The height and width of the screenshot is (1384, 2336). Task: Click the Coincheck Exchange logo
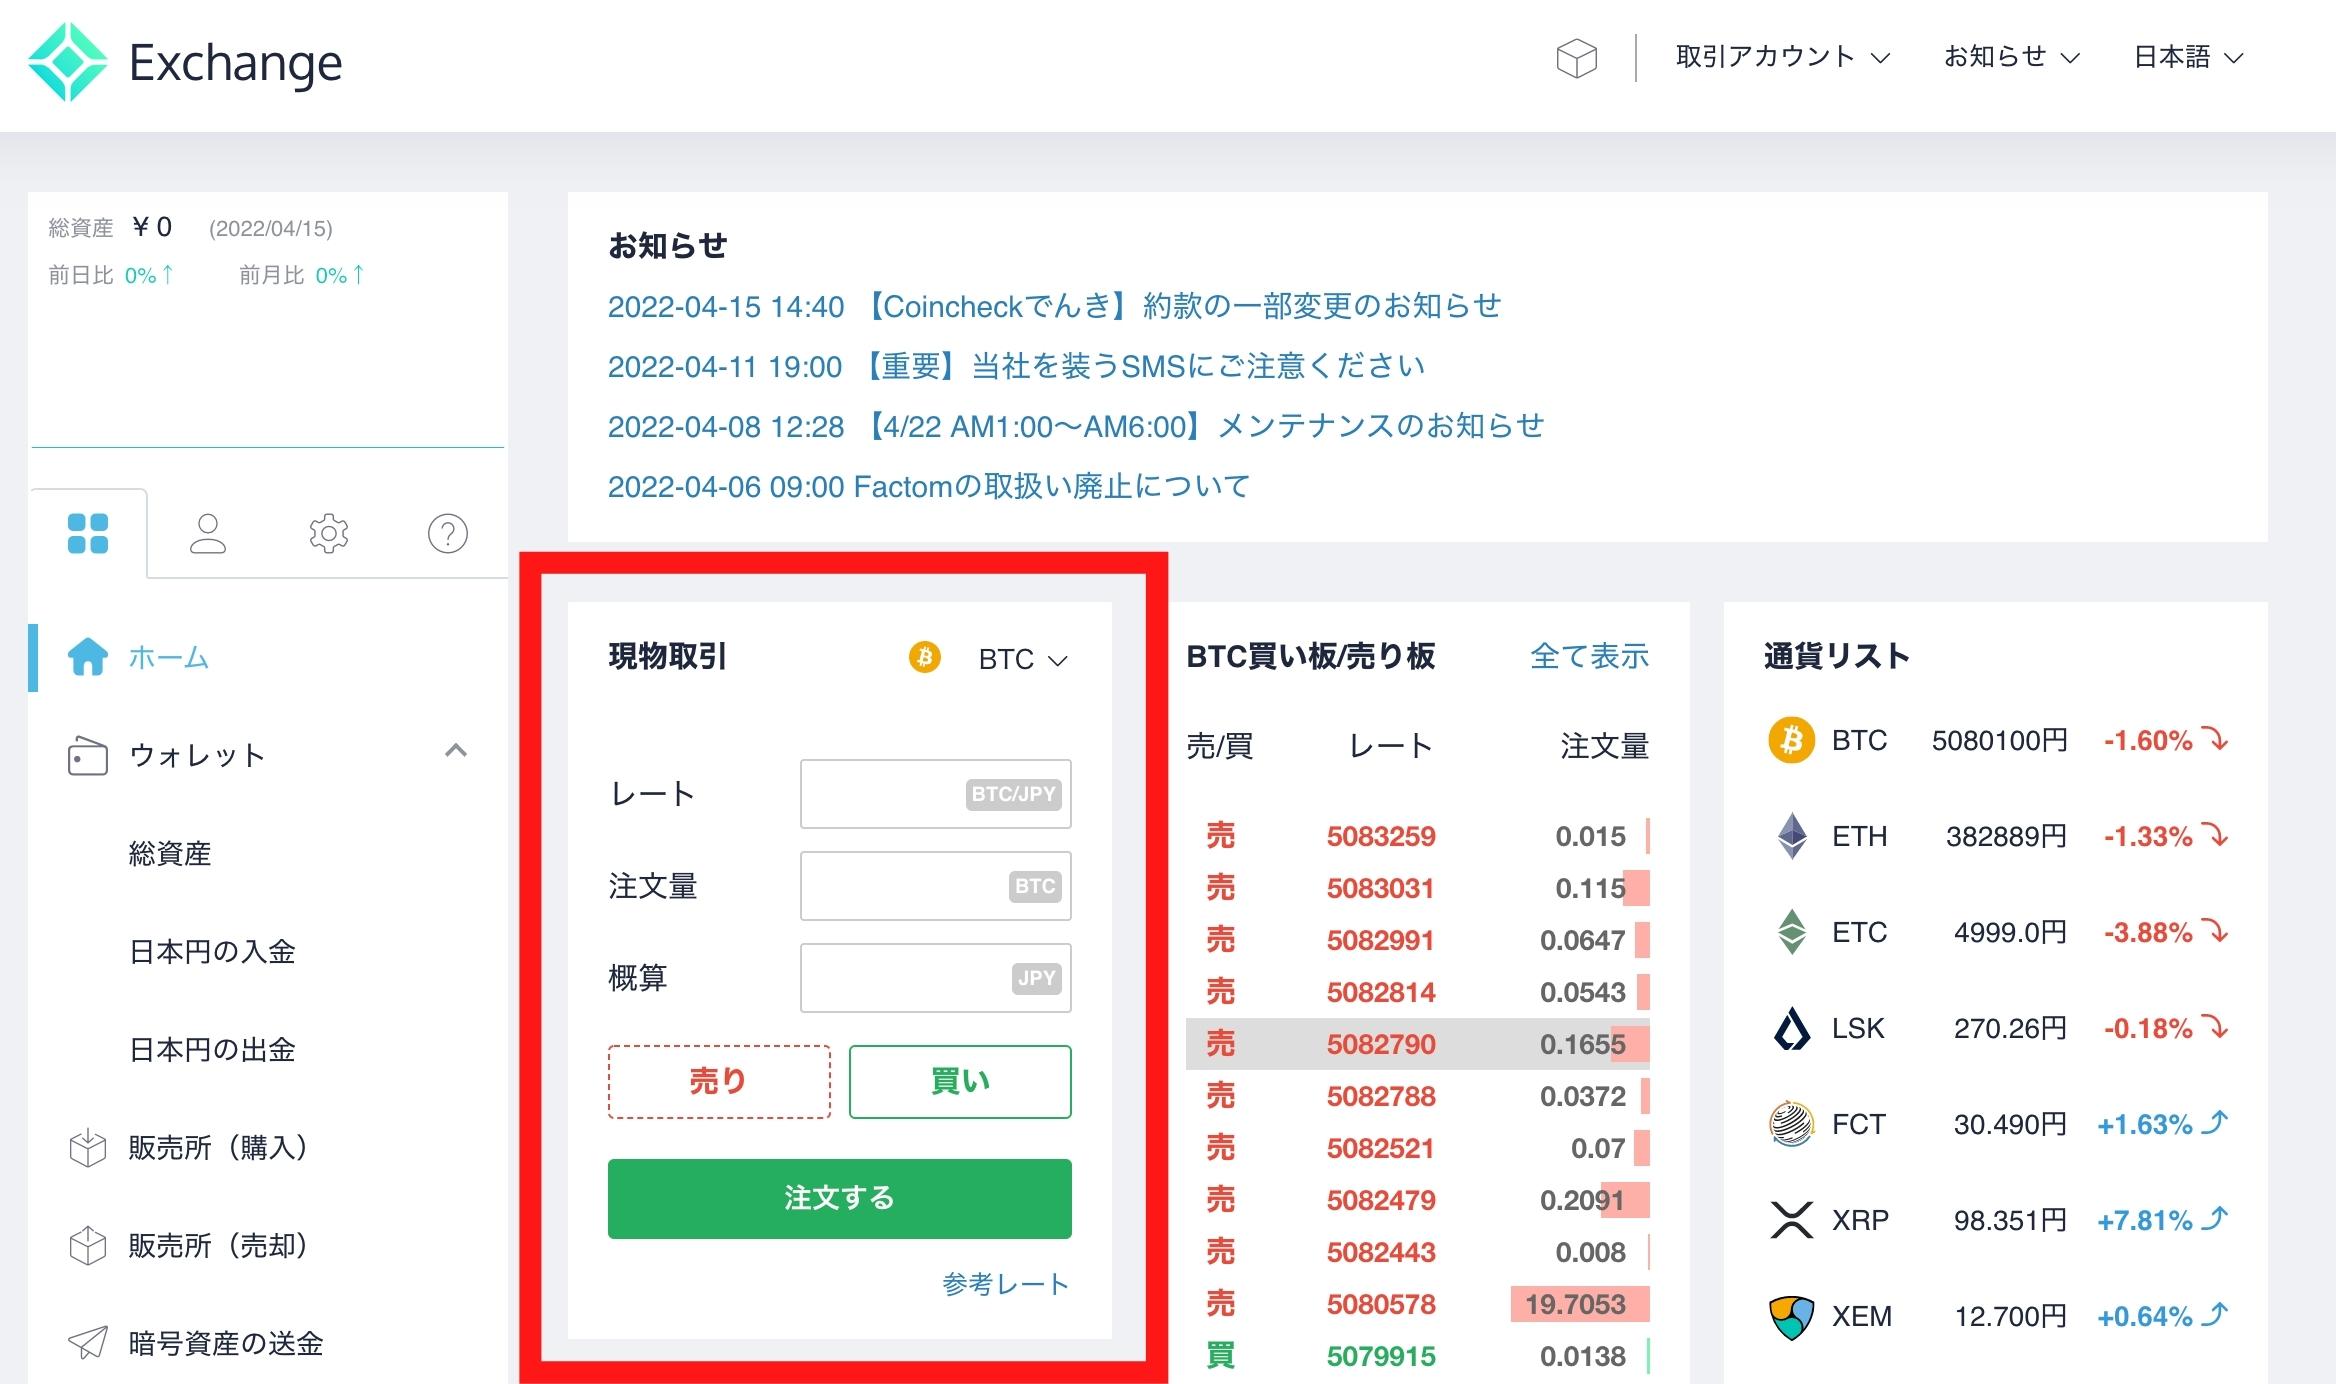pyautogui.click(x=185, y=62)
